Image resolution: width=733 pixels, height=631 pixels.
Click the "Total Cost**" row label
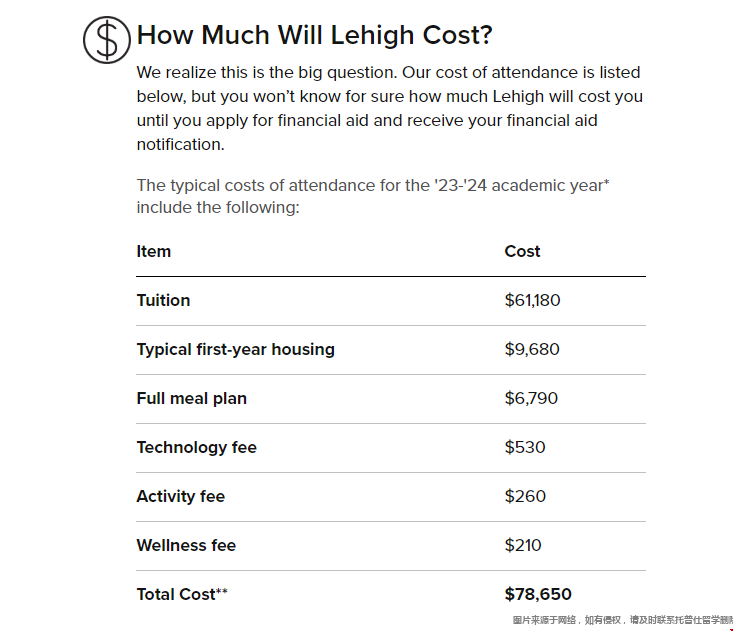[x=182, y=594]
